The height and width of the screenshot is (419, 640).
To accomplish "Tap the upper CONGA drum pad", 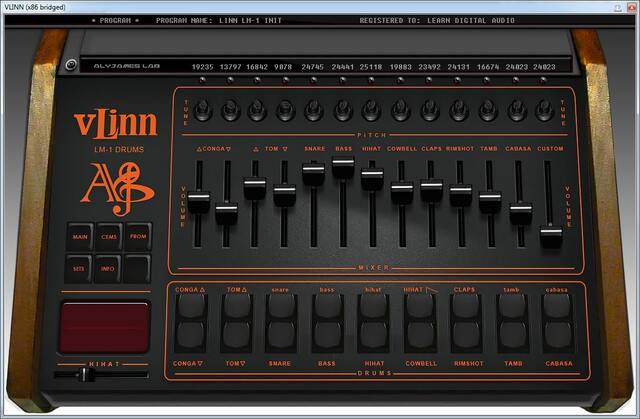I will coord(189,307).
